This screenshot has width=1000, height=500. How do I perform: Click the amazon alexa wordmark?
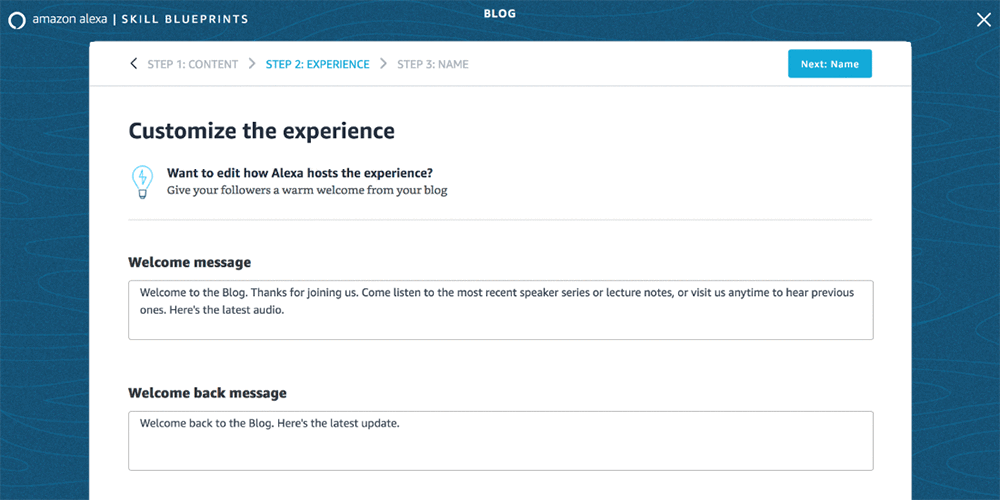[70, 19]
